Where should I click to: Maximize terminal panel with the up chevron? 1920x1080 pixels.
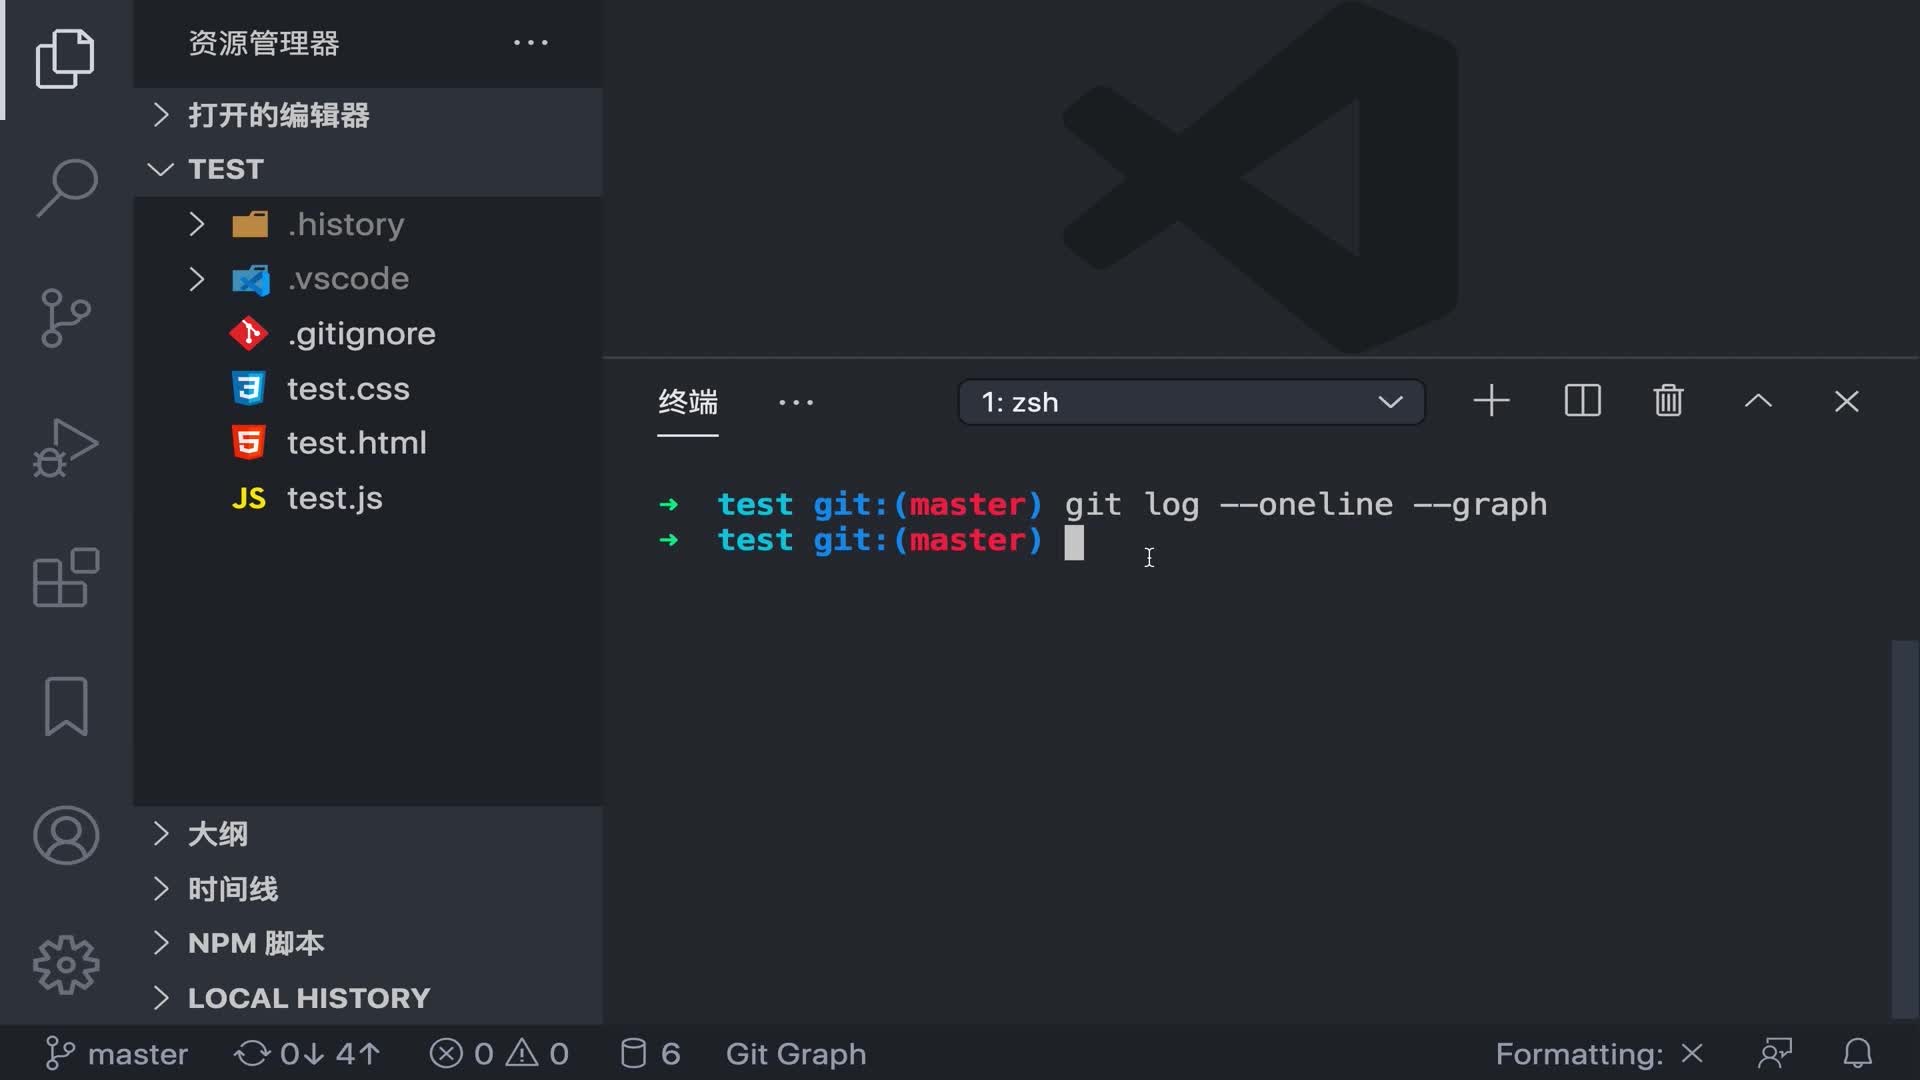tap(1758, 402)
